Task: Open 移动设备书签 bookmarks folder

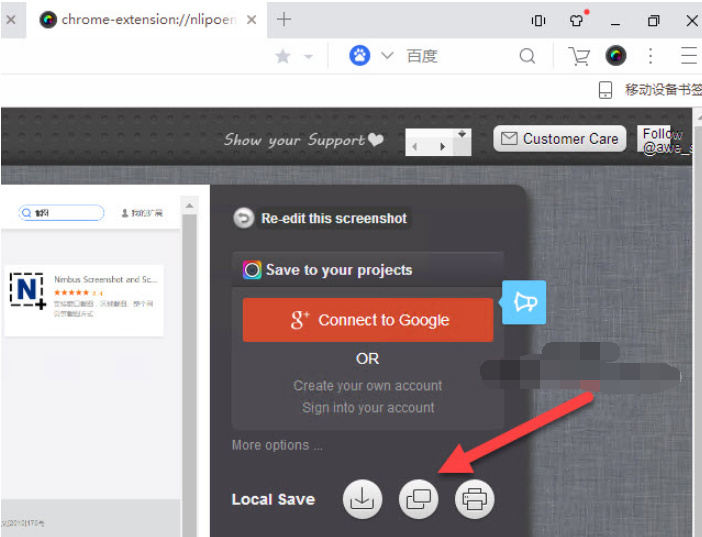Action: (x=663, y=90)
